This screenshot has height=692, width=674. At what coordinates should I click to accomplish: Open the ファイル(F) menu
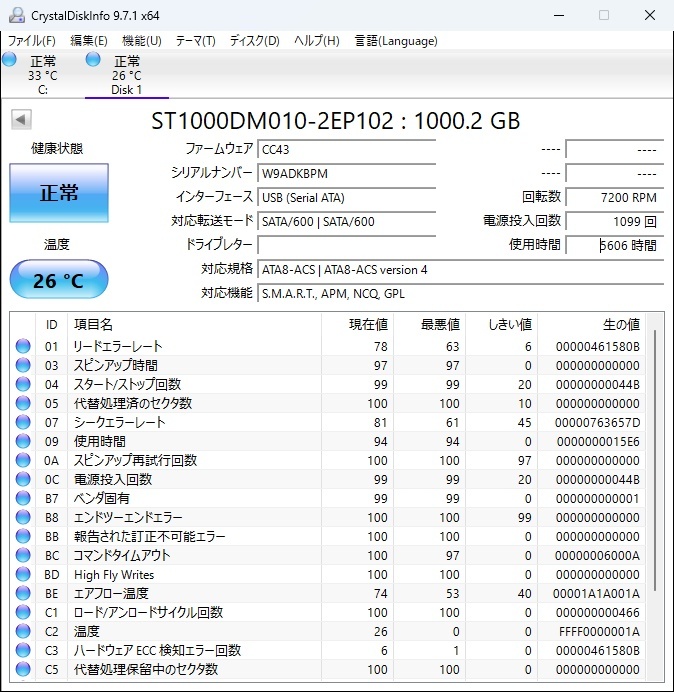click(32, 41)
